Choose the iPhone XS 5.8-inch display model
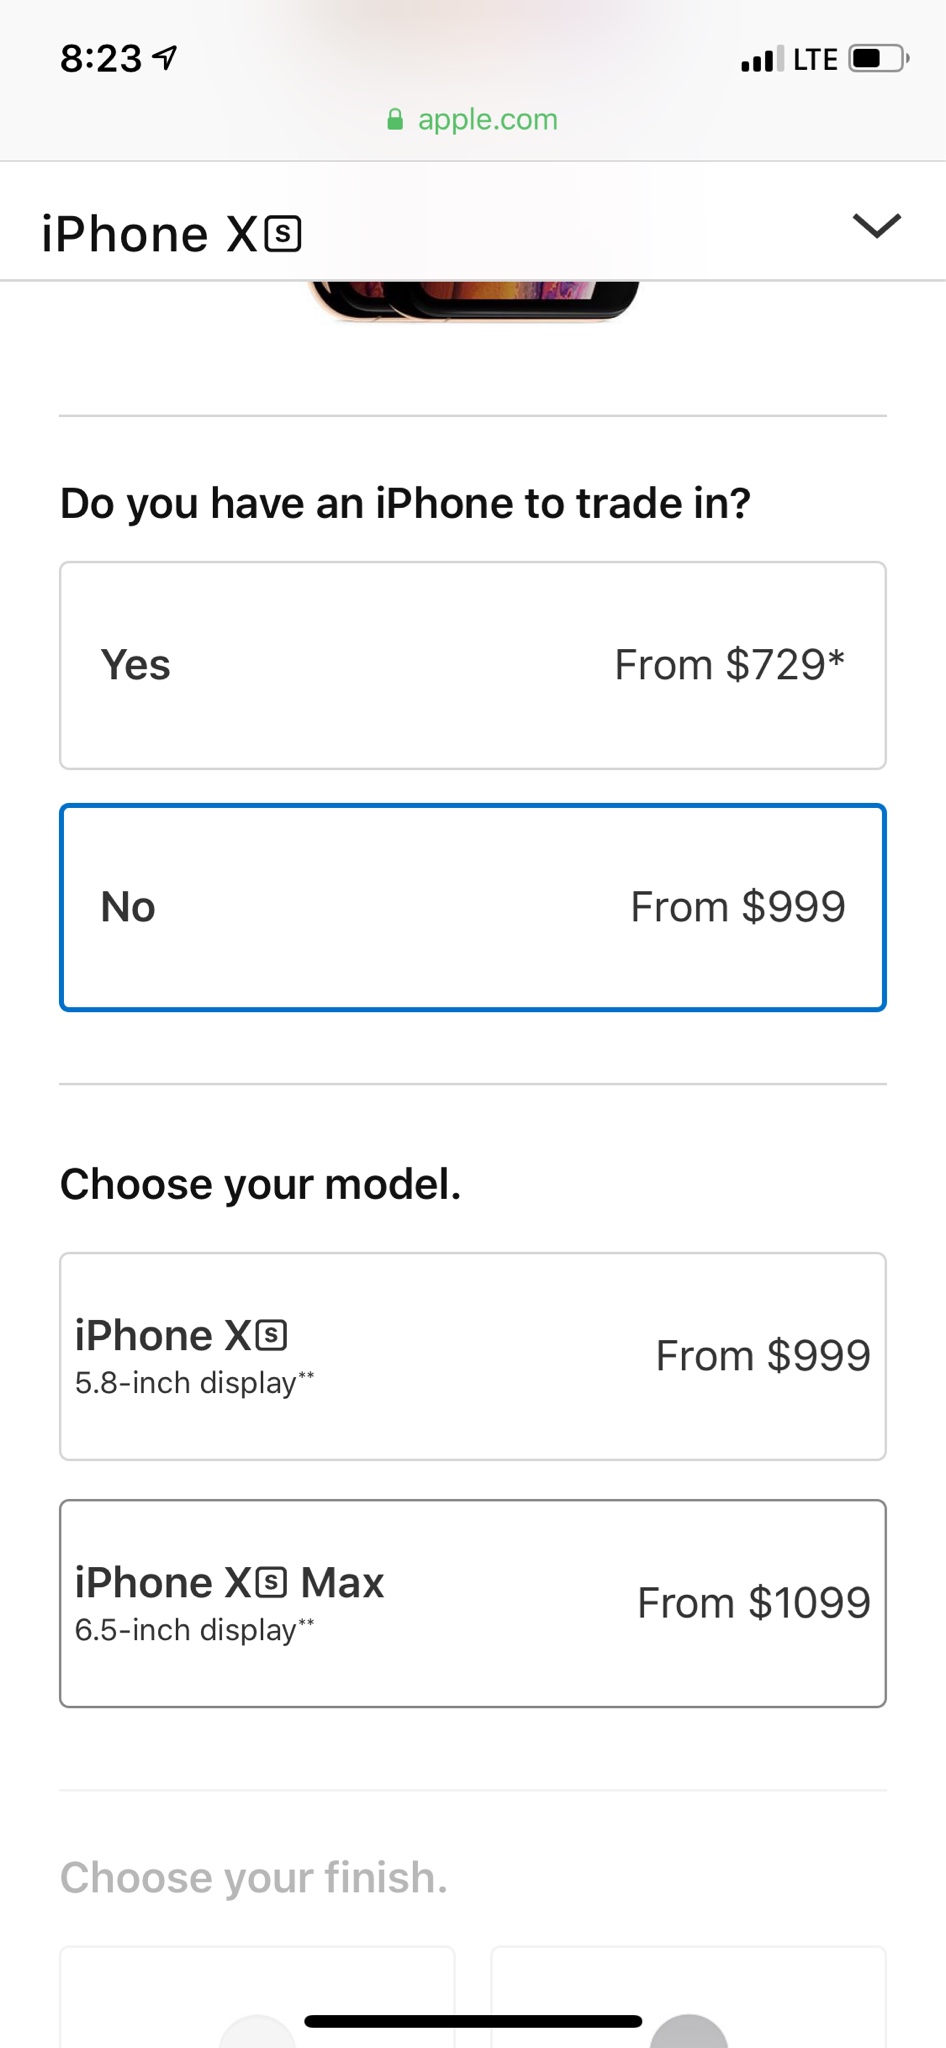Viewport: 946px width, 2048px height. pos(473,1356)
